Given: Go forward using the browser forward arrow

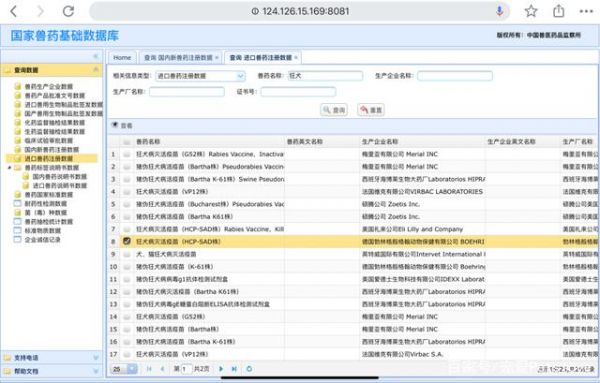Looking at the screenshot, I should click(40, 11).
